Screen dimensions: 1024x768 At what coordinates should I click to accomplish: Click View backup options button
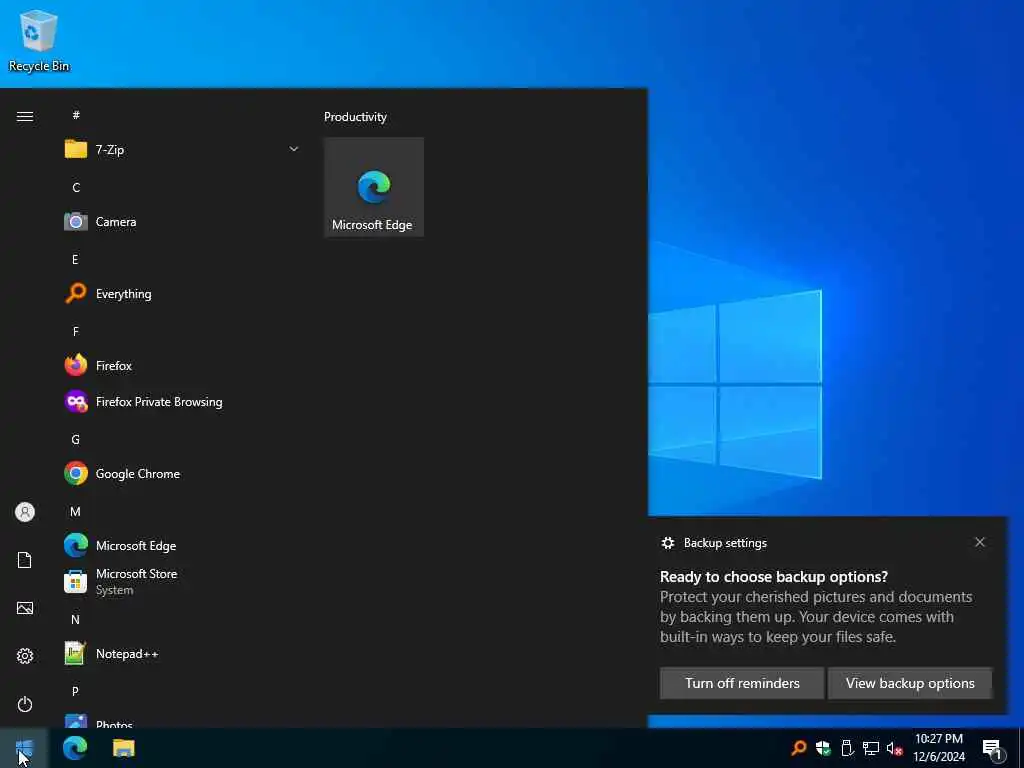coord(910,683)
